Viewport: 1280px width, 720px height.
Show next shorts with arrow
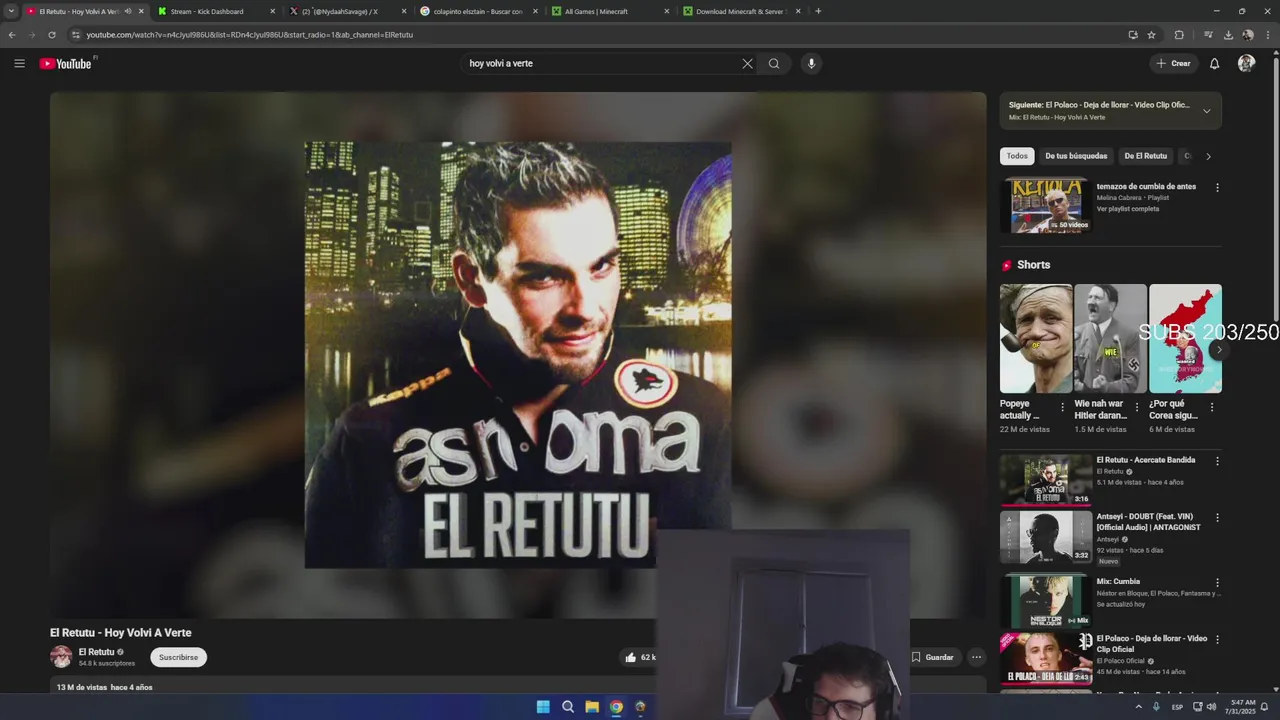tap(1218, 350)
